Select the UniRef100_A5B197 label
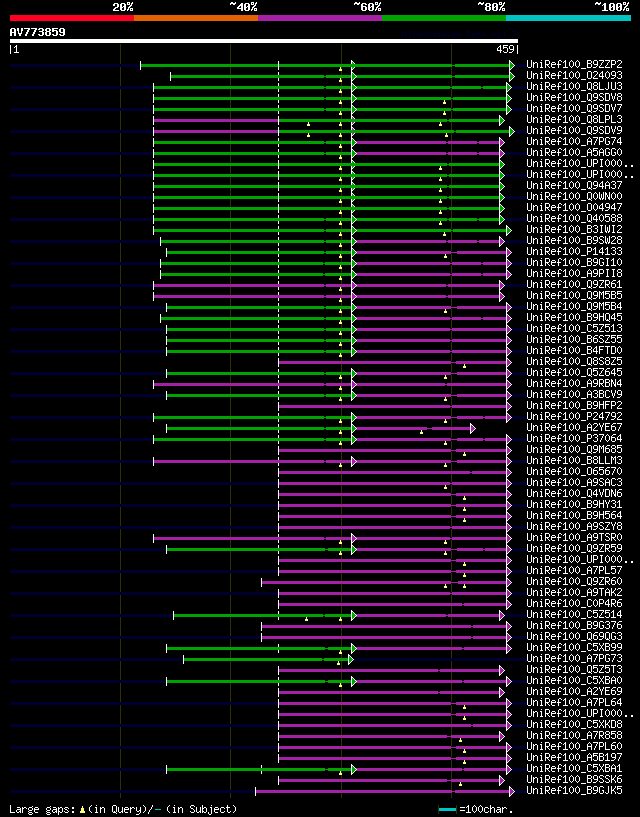This screenshot has height=817, width=640. 574,758
